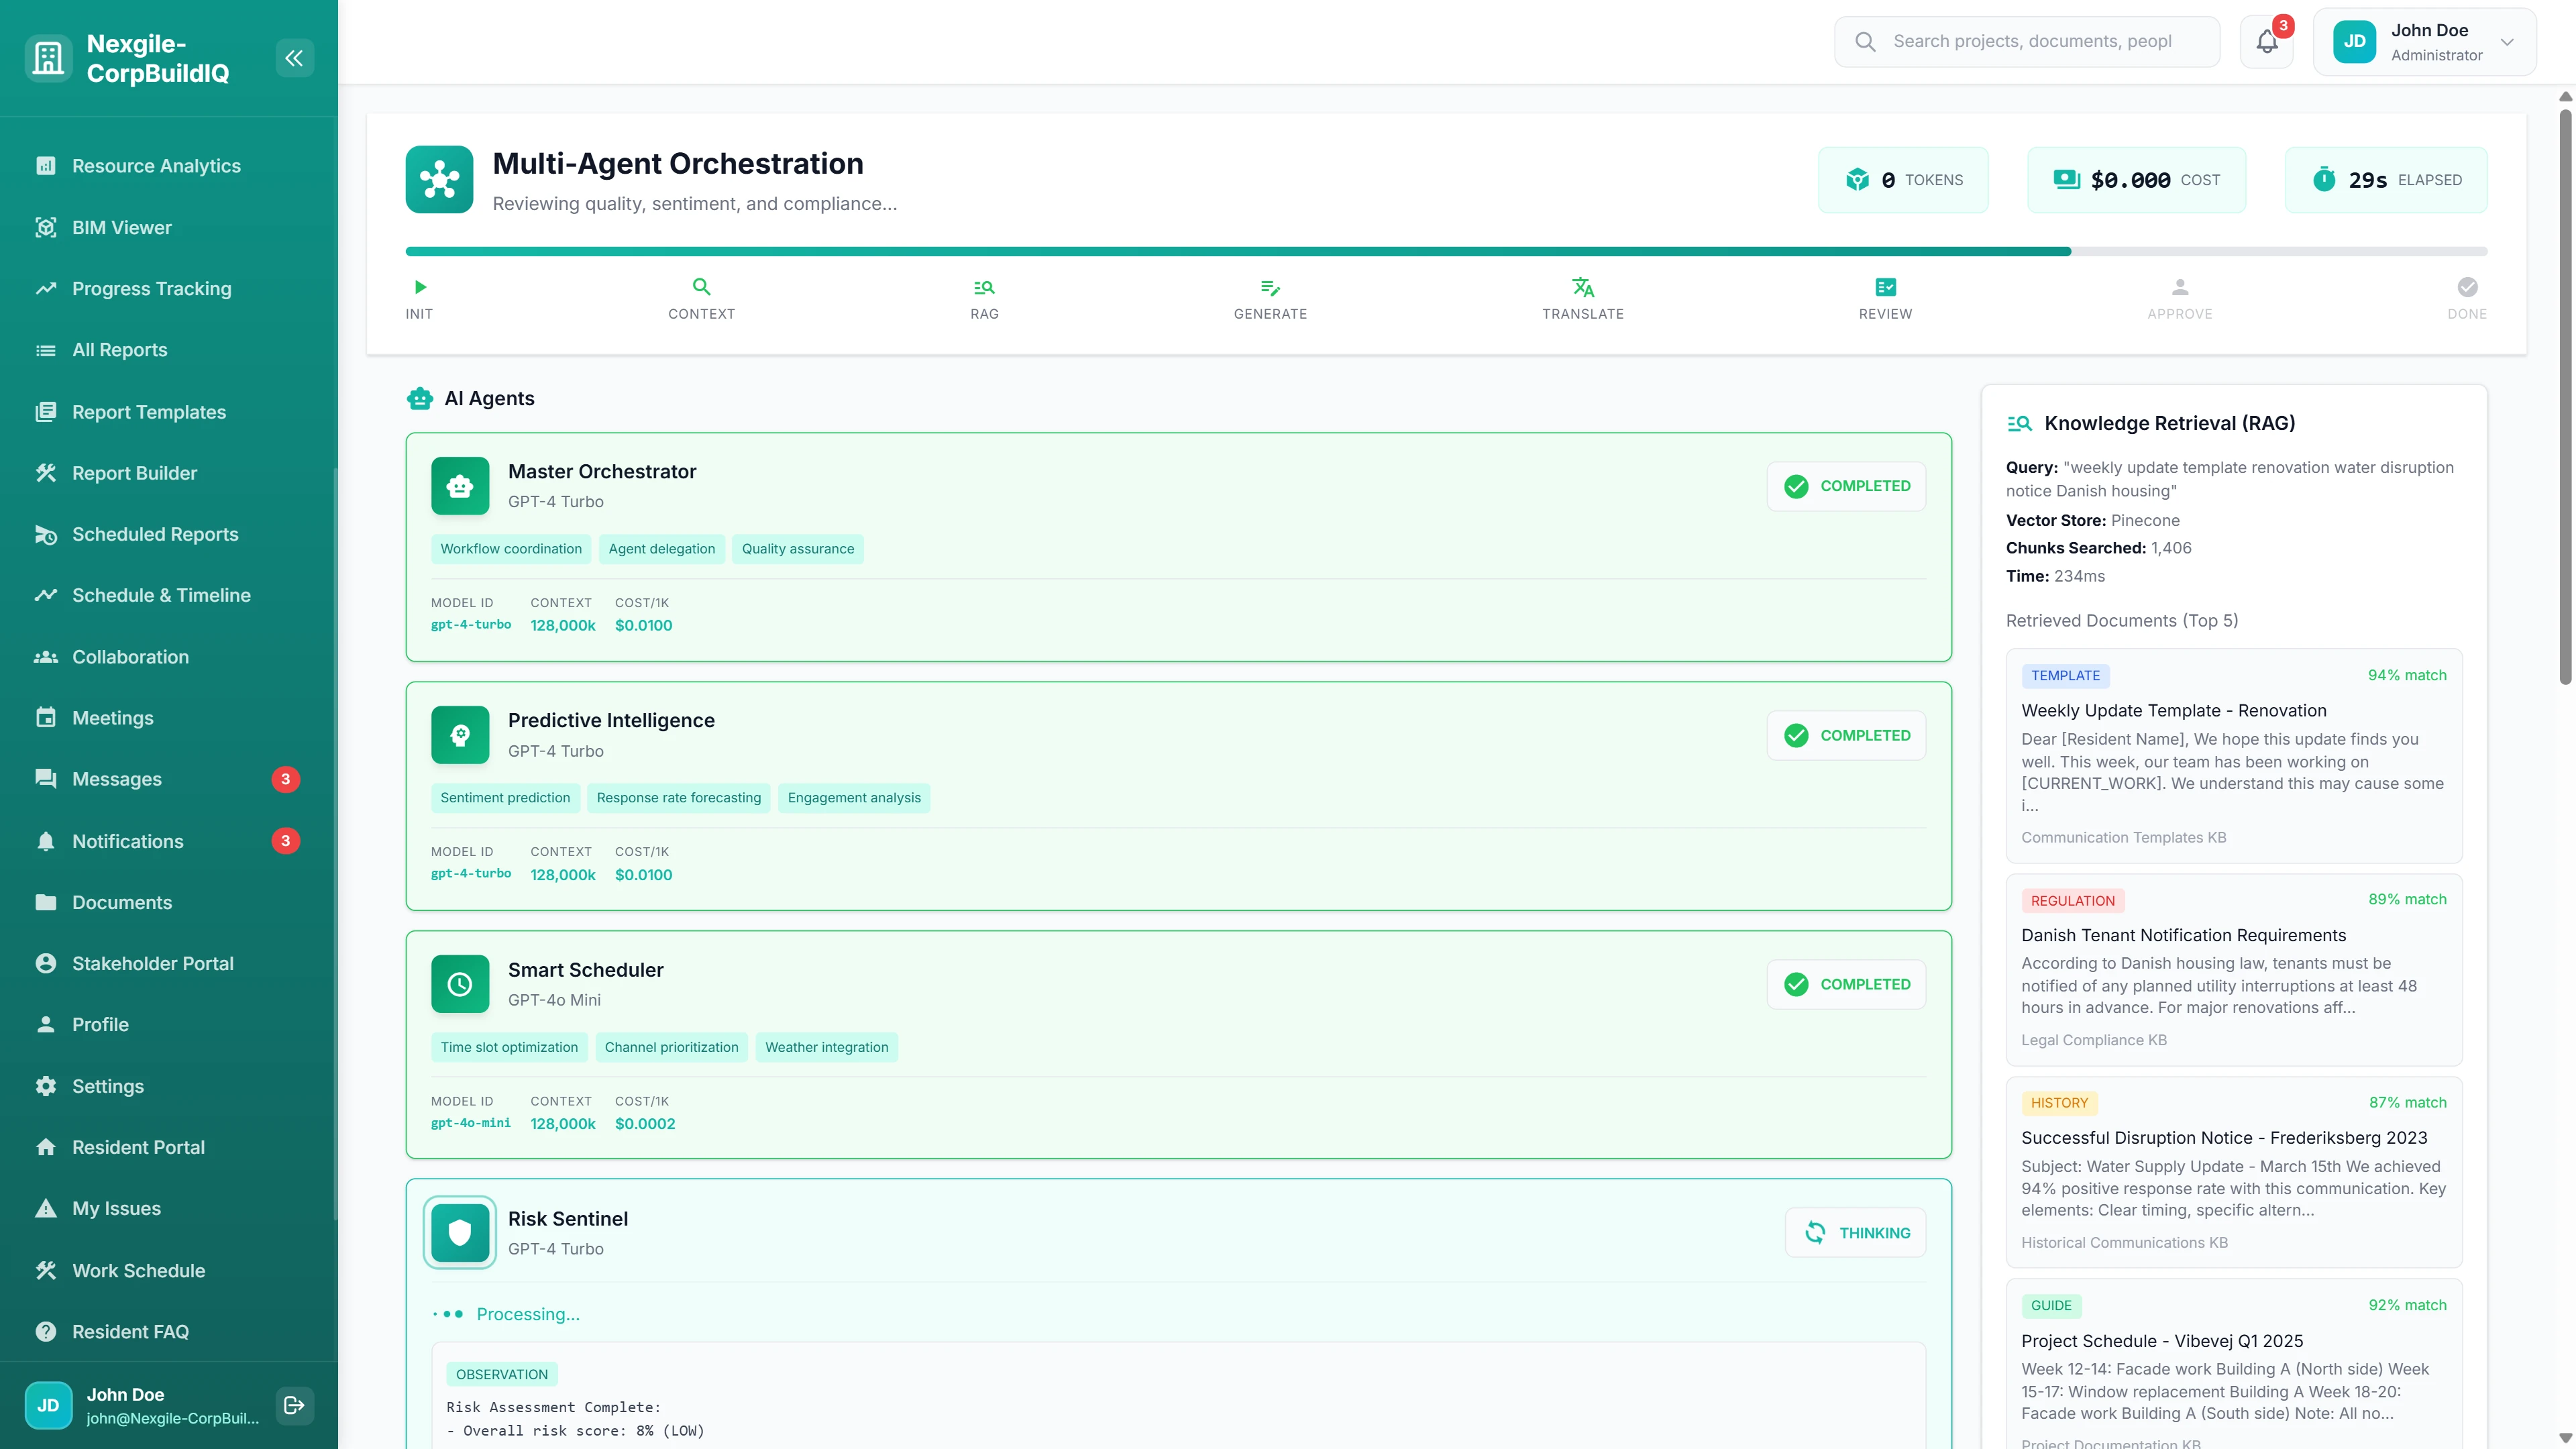The height and width of the screenshot is (1449, 2576).
Task: Click the Multi-Agent Orchestration logo icon
Action: (439, 180)
